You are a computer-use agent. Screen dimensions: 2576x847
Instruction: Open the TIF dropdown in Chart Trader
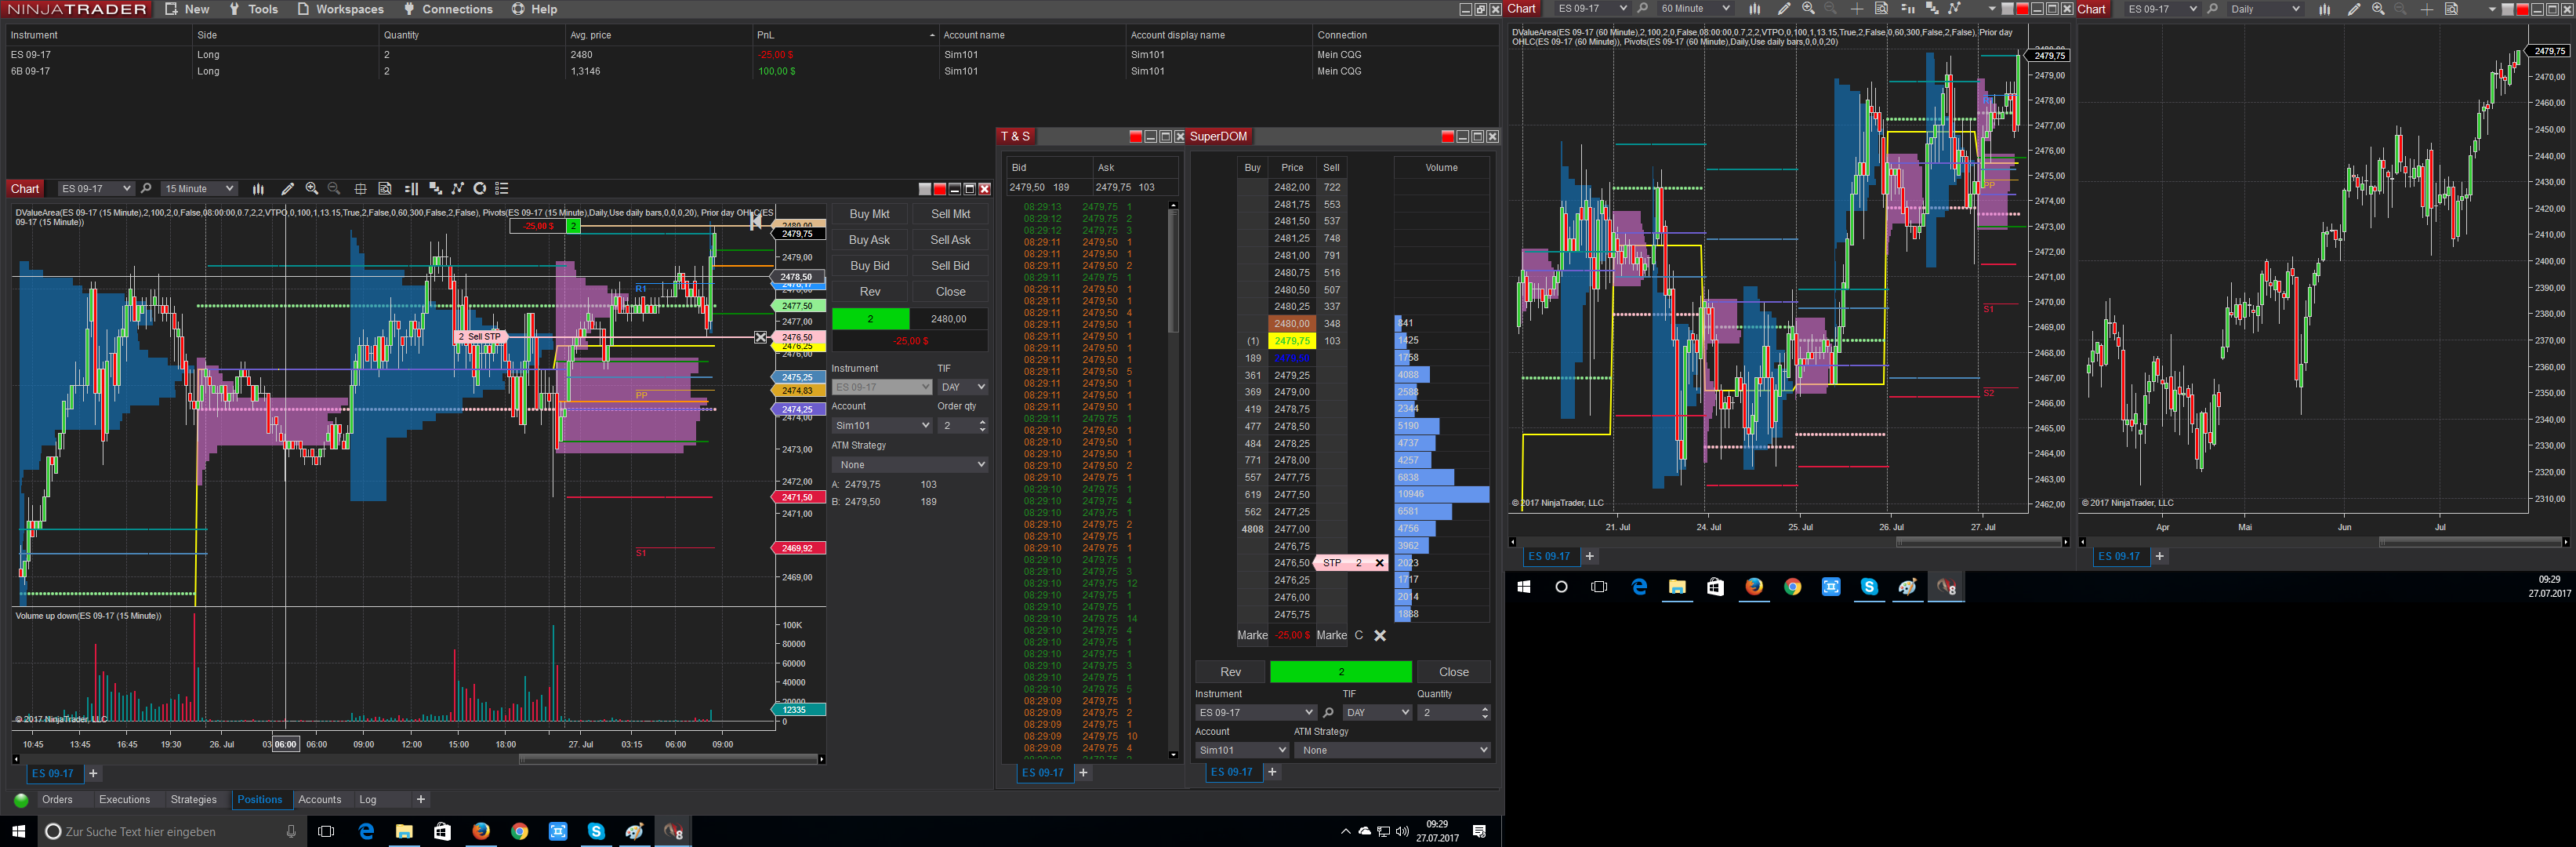tap(963, 387)
